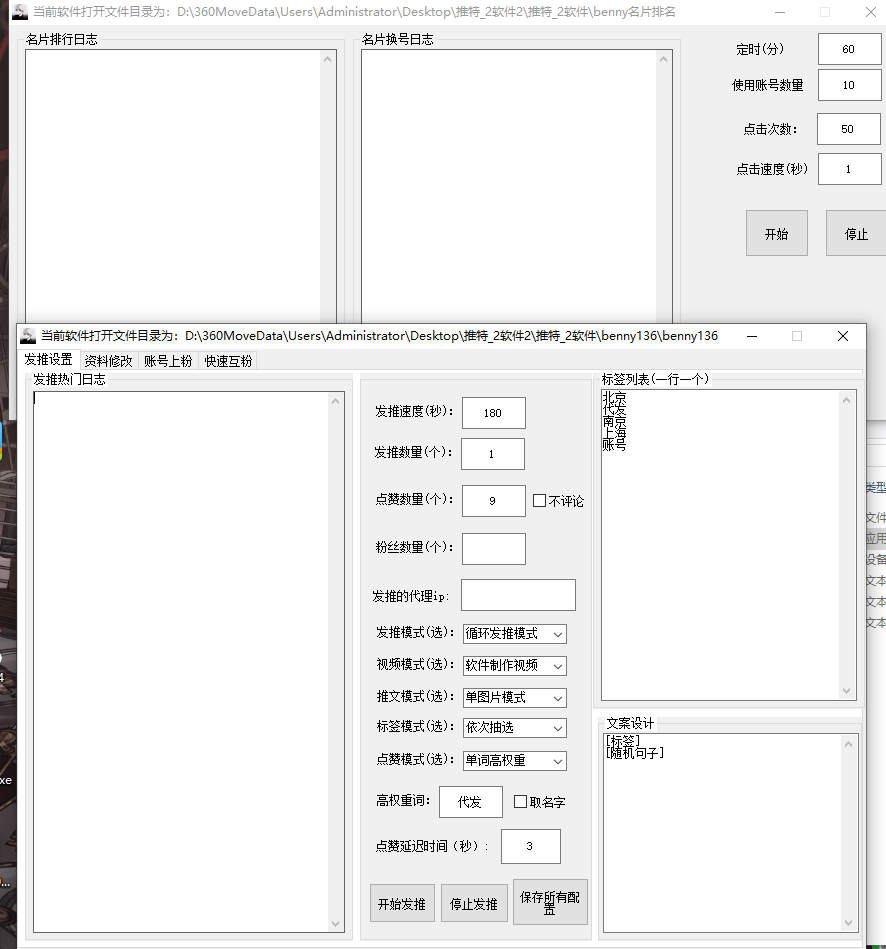The height and width of the screenshot is (949, 886).
Task: Switch to the 资料修改 tab
Action: pos(108,361)
